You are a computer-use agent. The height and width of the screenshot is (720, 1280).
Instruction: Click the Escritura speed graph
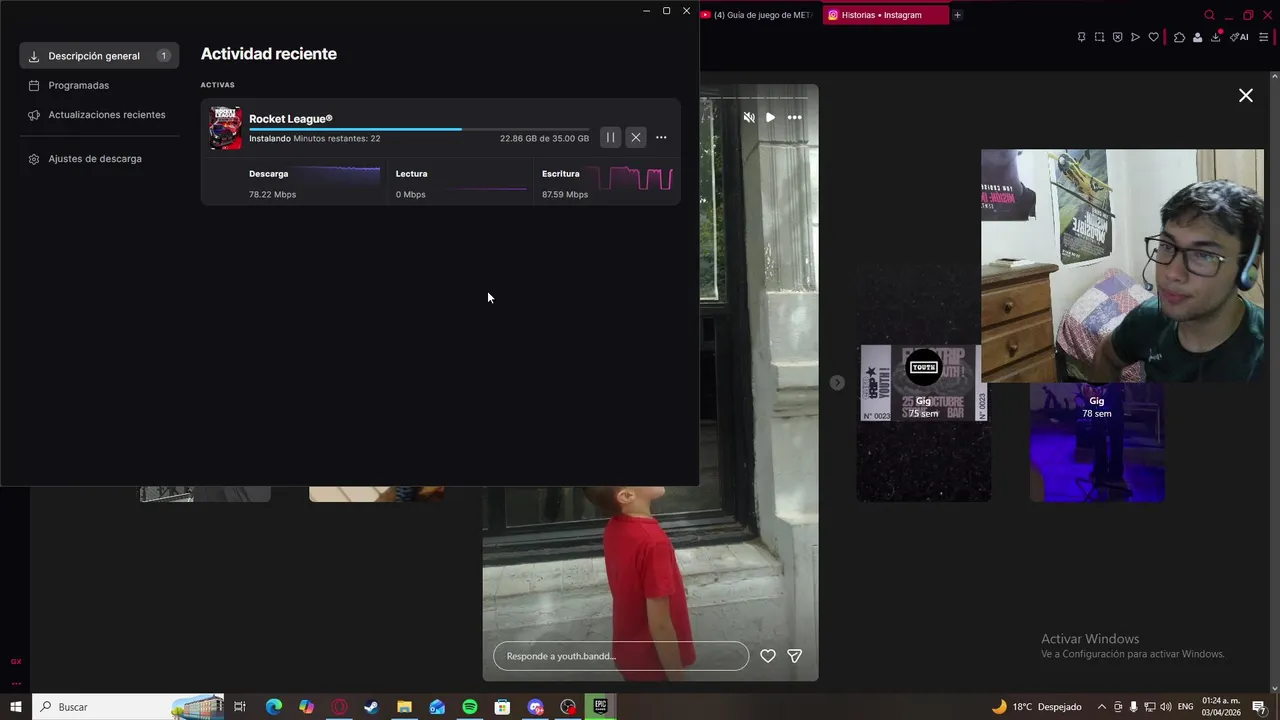pyautogui.click(x=635, y=178)
